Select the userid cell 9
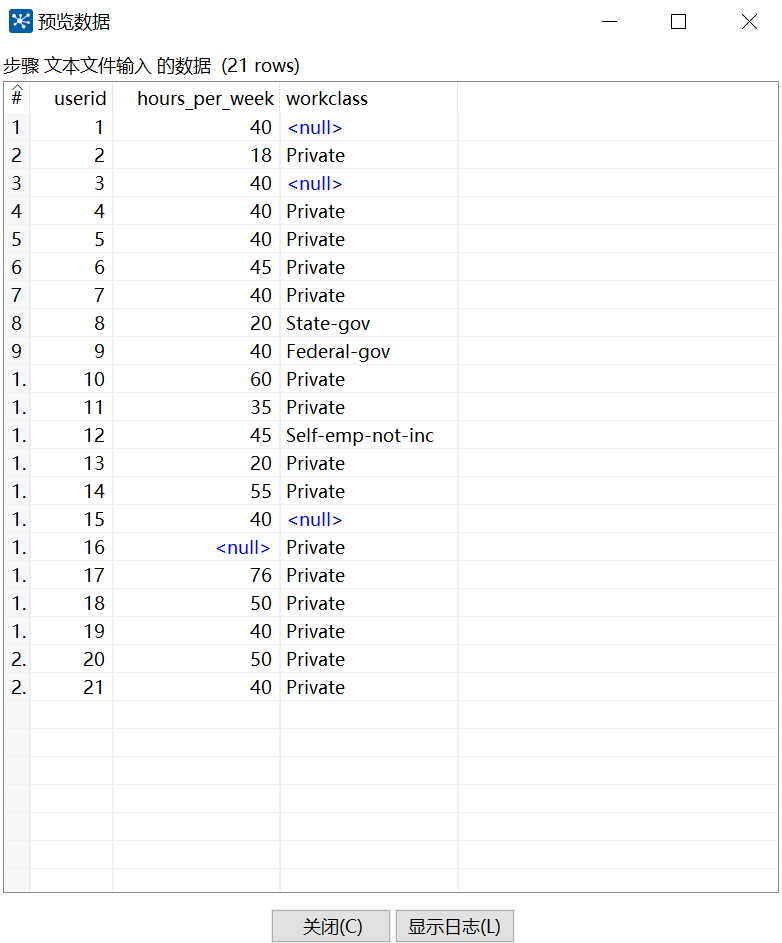This screenshot has height=943, width=782. (x=72, y=351)
